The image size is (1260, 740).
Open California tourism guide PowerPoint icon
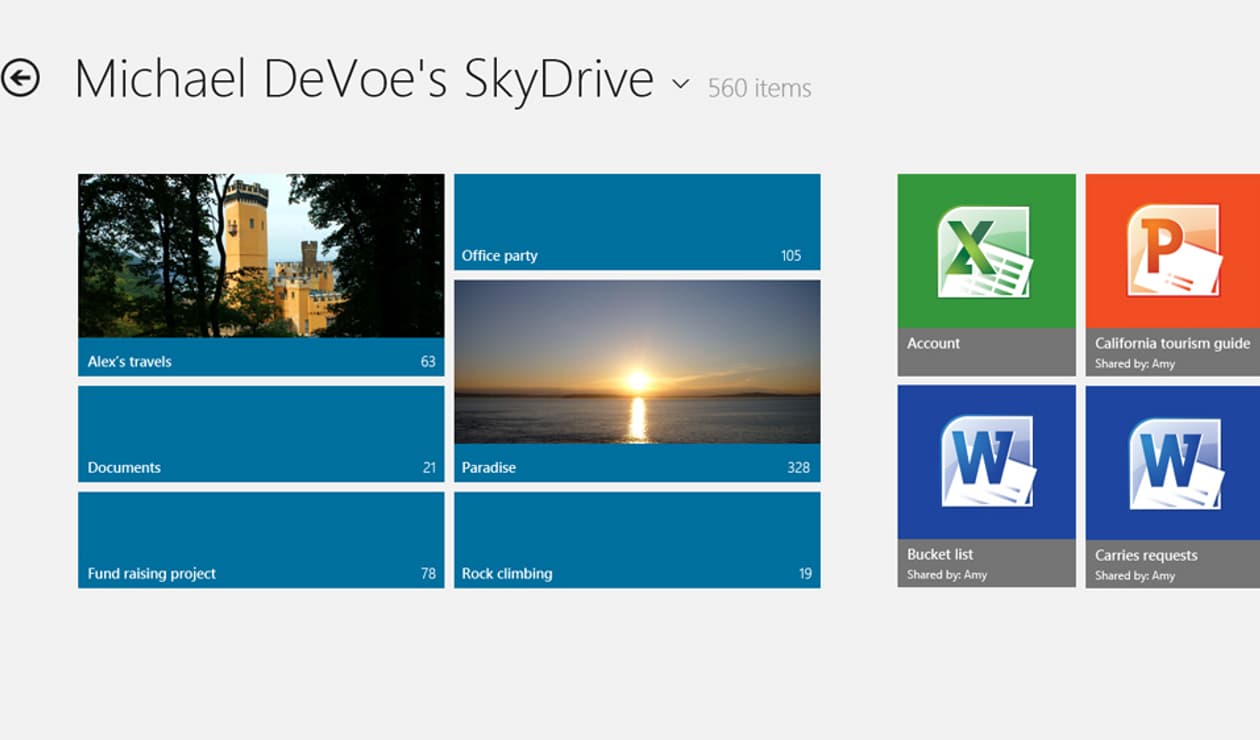click(1173, 251)
